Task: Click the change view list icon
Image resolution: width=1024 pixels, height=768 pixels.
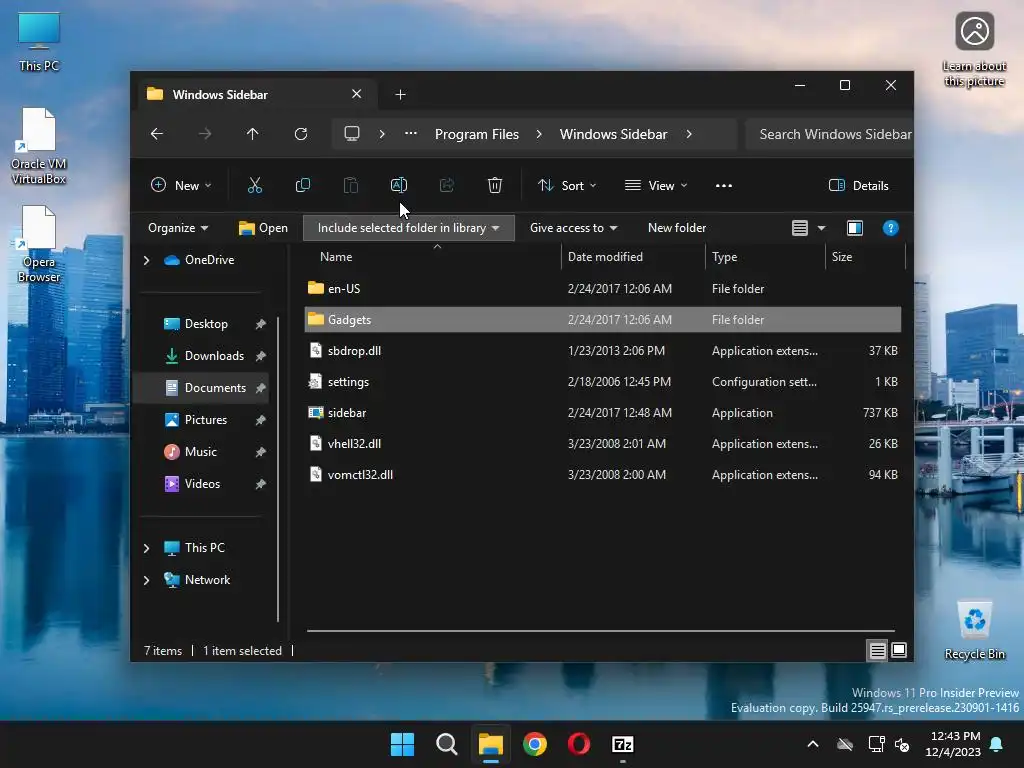Action: (x=800, y=228)
